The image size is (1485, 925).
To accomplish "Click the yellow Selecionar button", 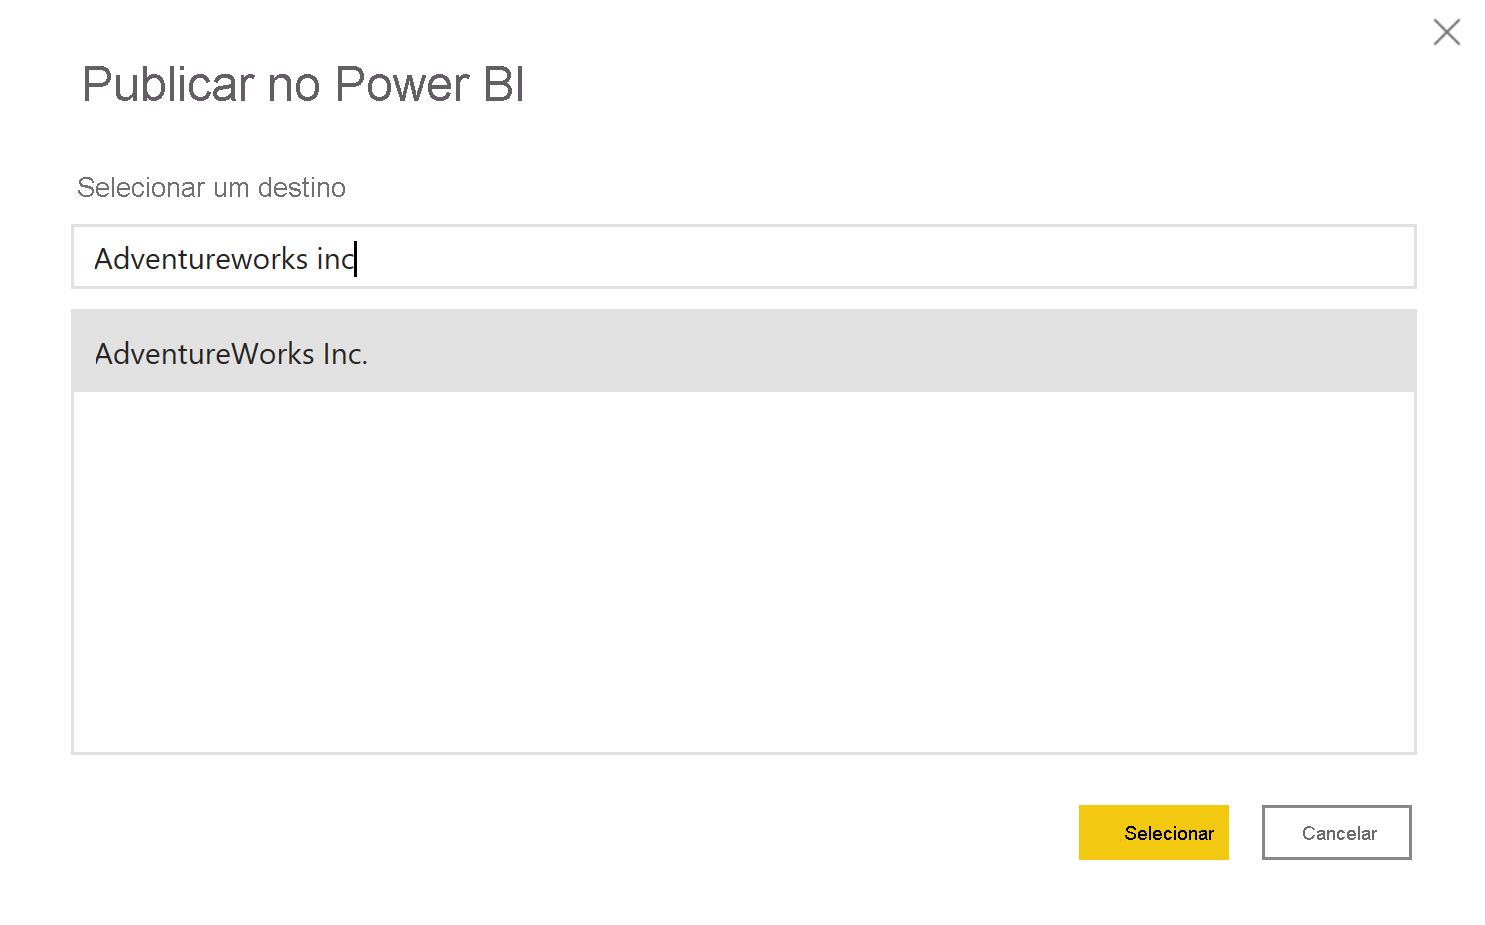I will (x=1153, y=832).
